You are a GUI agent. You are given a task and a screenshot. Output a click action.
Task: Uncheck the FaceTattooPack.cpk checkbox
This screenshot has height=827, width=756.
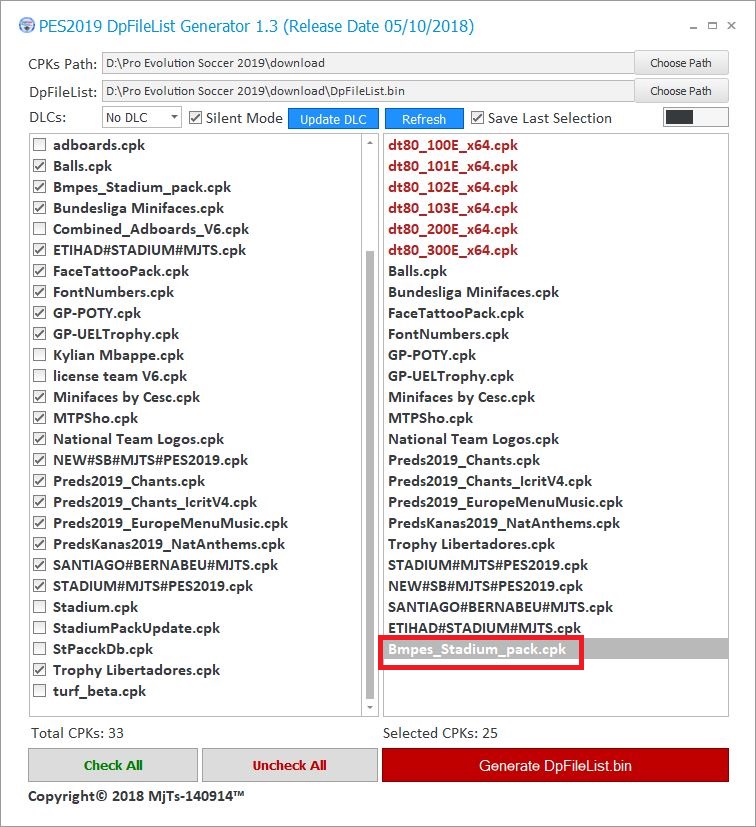point(40,271)
